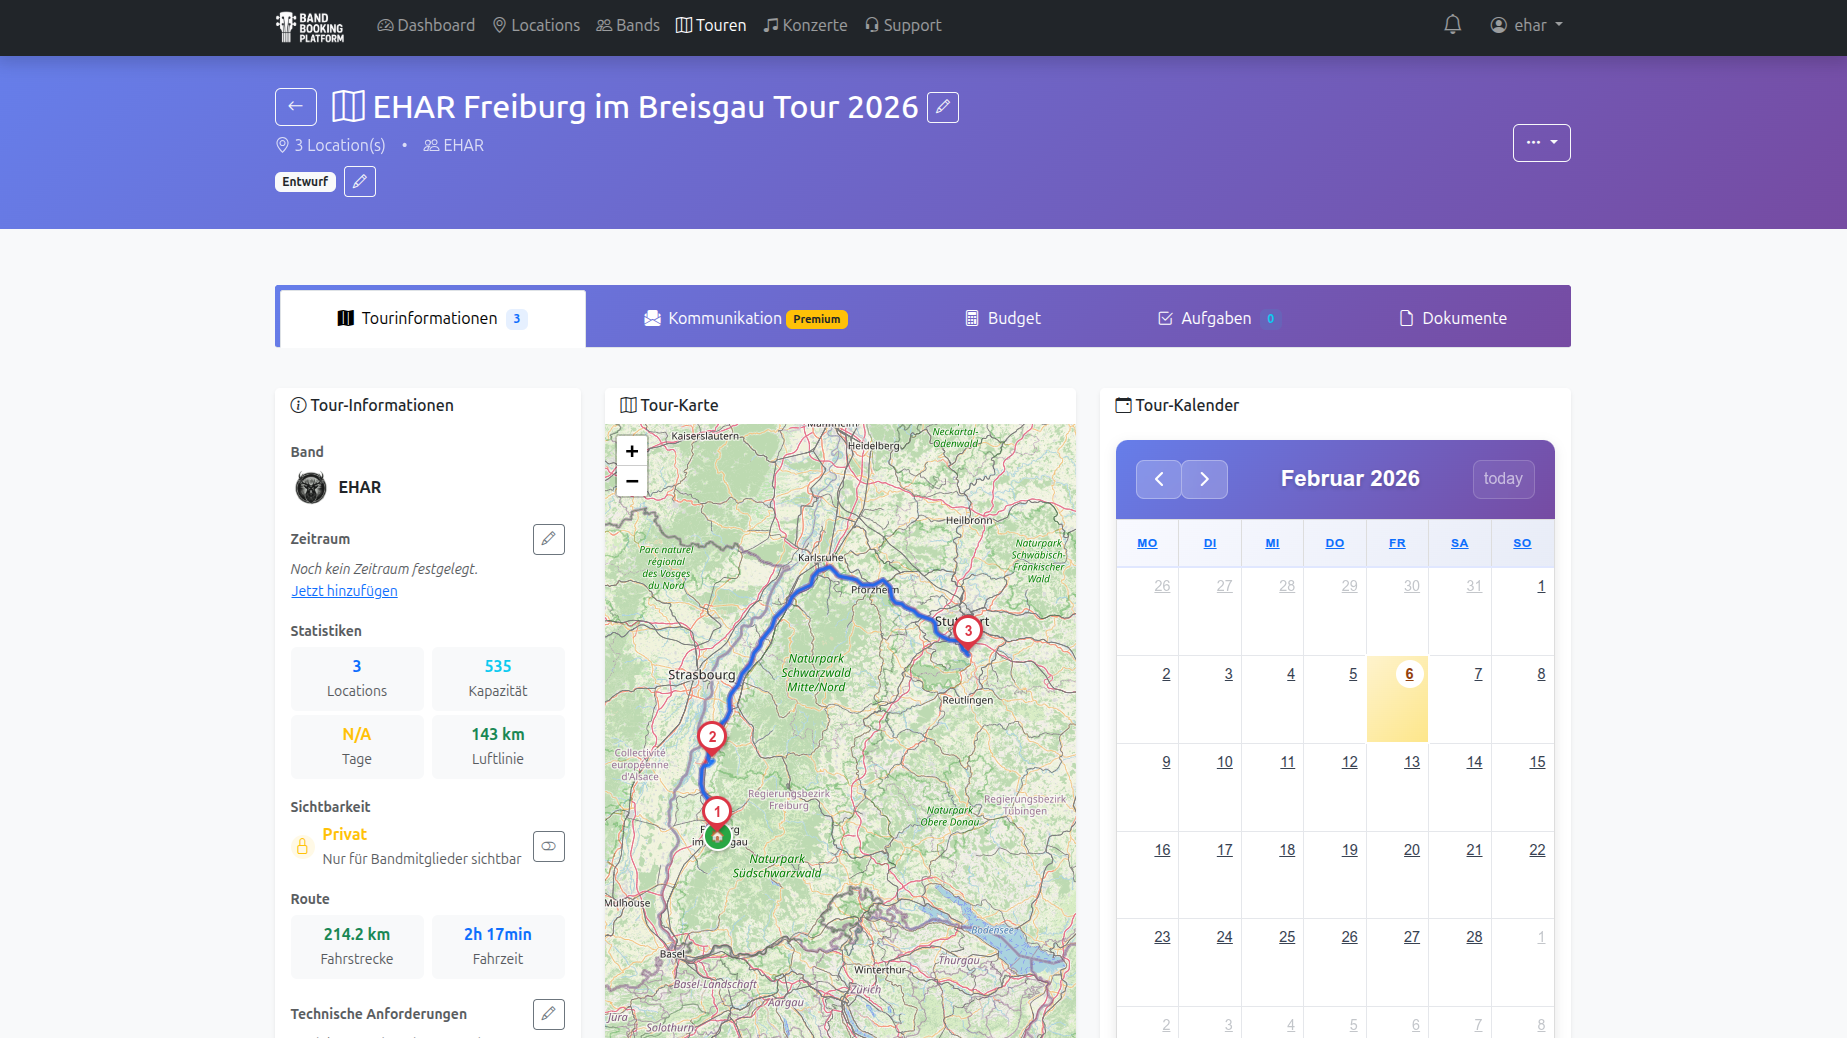Screen dimensions: 1847x1038
Task: Click the notification bell icon
Action: click(1453, 24)
